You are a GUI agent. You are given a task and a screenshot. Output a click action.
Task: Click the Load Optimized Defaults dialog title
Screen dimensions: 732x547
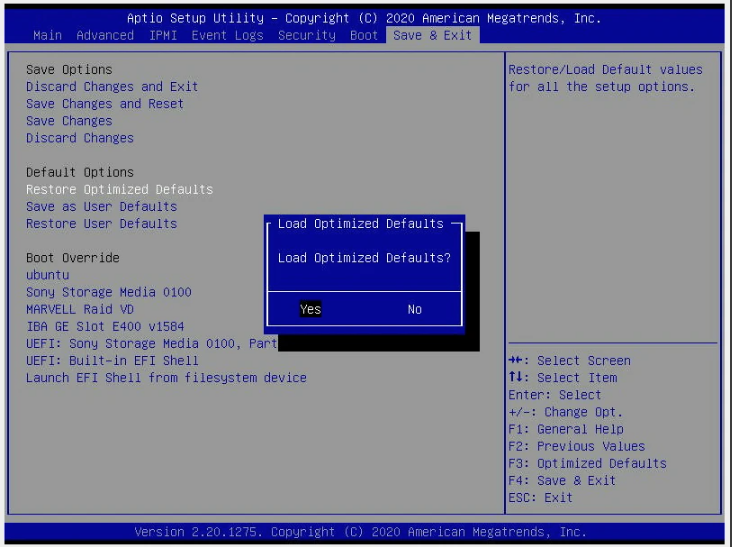coord(360,224)
